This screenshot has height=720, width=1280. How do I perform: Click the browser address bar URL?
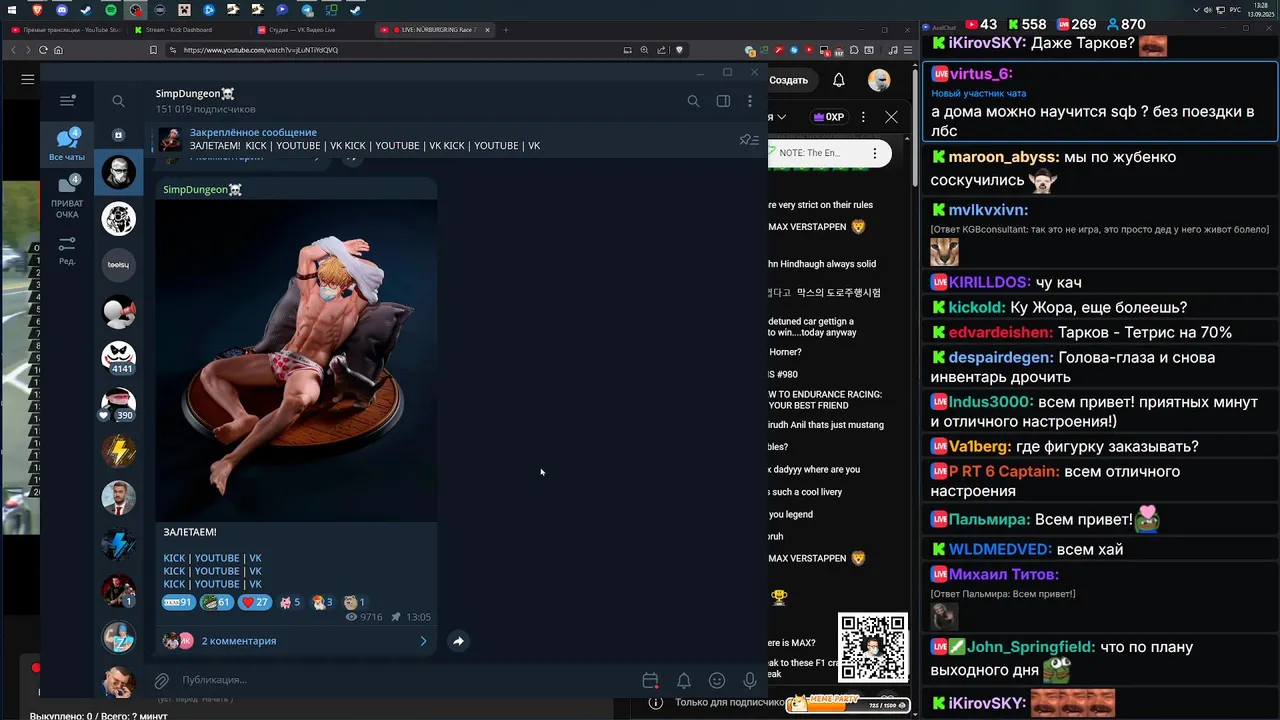[x=261, y=50]
